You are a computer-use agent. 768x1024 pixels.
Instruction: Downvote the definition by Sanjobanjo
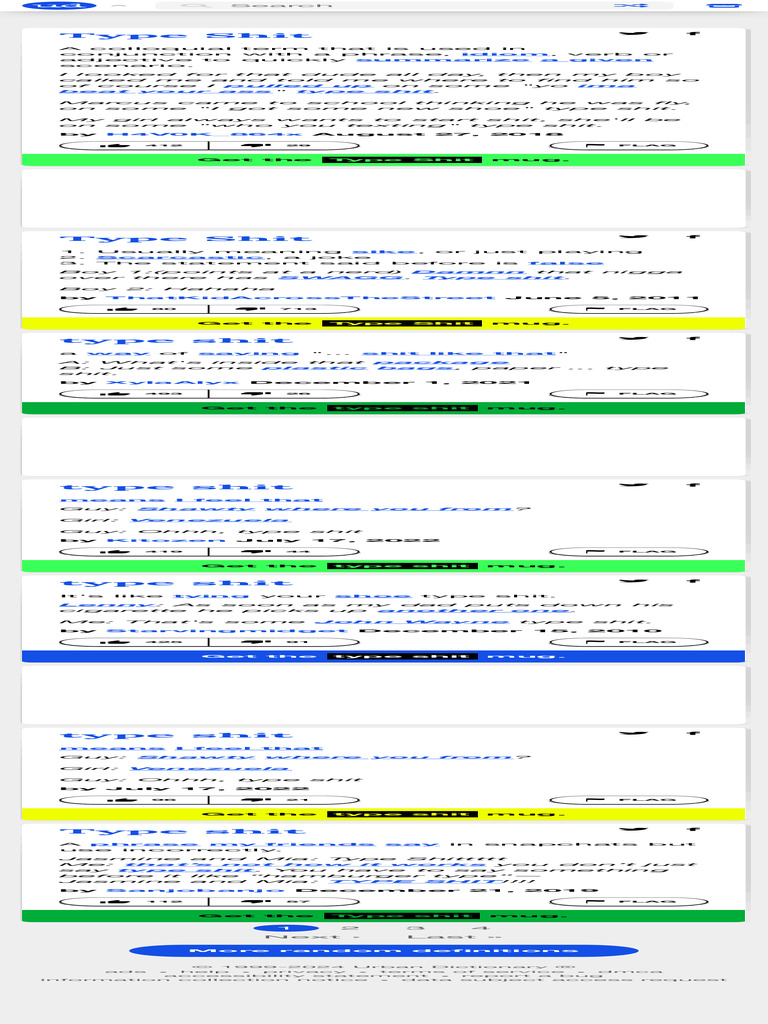pyautogui.click(x=284, y=902)
